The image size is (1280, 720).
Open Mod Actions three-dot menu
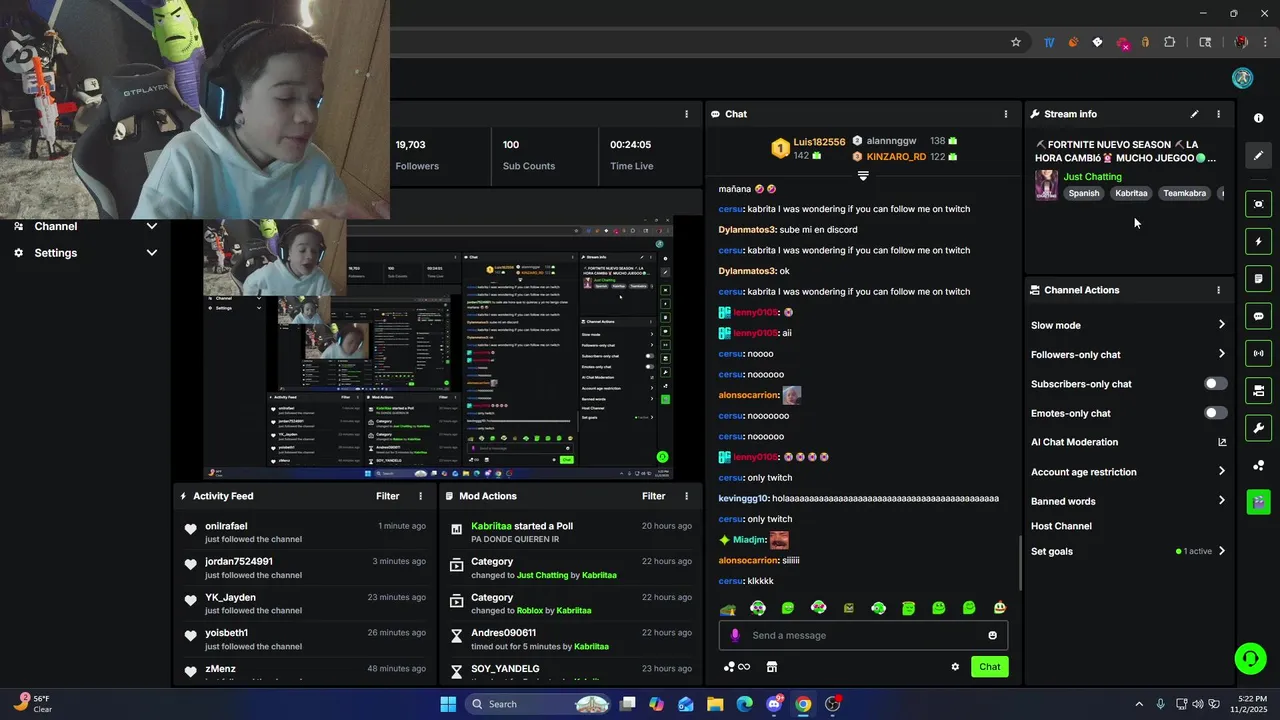(686, 496)
